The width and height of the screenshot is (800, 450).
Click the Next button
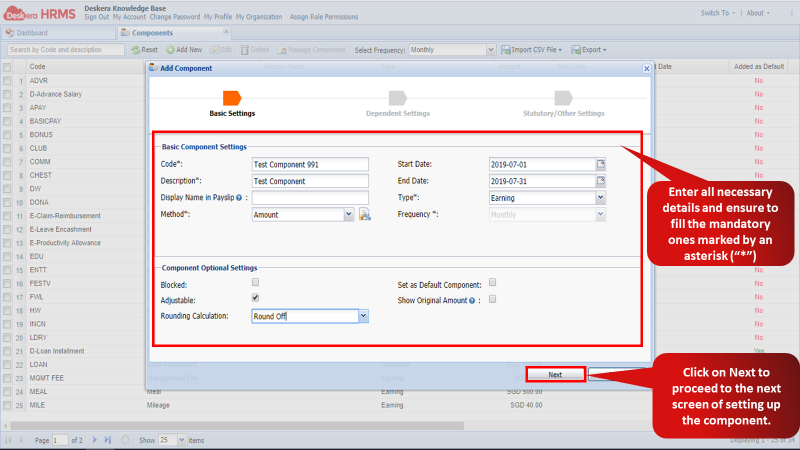point(555,374)
